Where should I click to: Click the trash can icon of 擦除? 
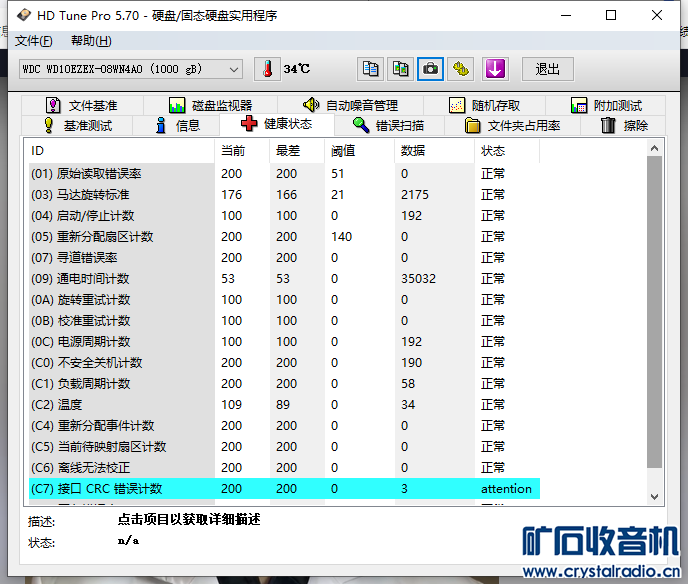pos(608,125)
